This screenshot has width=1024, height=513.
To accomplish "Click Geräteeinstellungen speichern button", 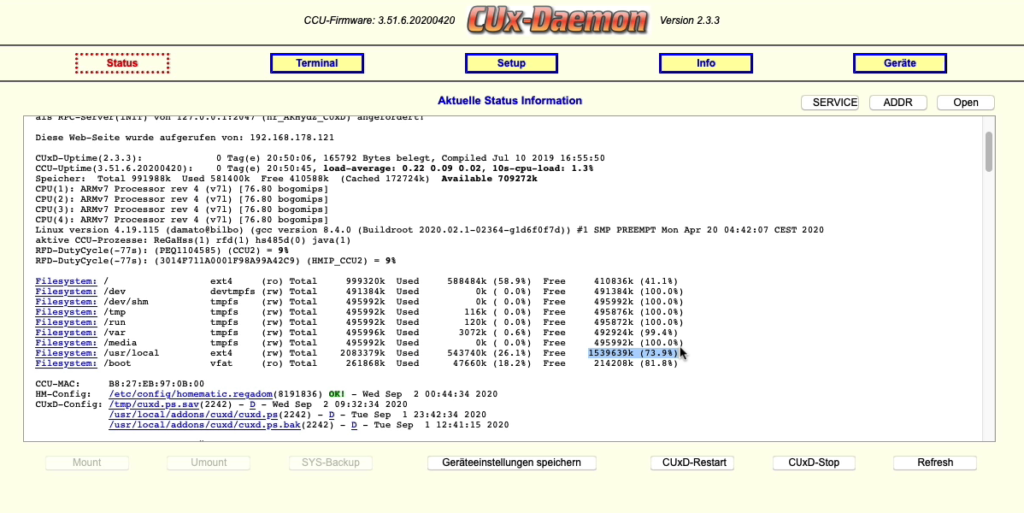I will click(512, 463).
